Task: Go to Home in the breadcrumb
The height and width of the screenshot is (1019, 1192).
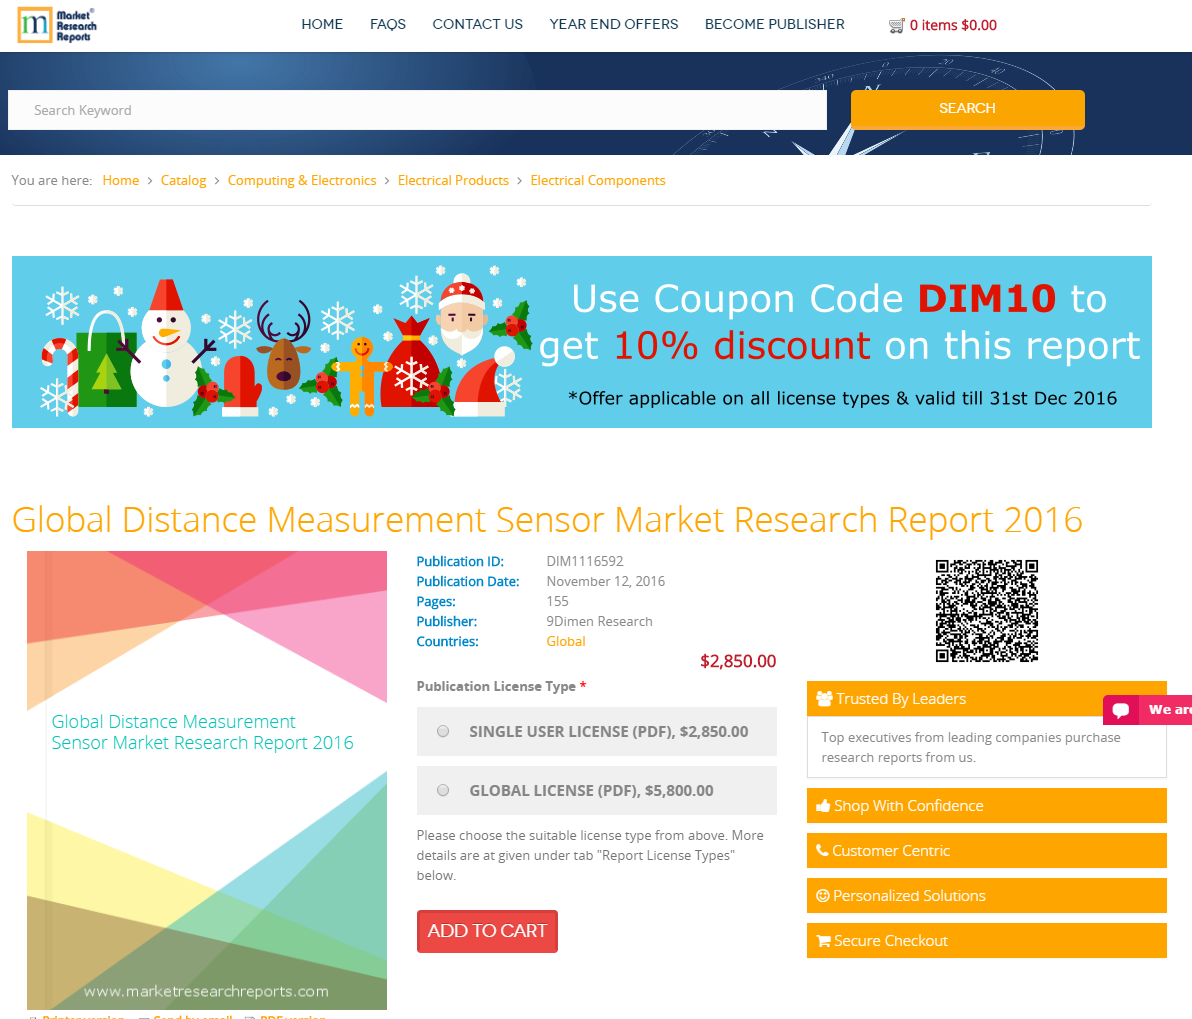Action: 121,180
